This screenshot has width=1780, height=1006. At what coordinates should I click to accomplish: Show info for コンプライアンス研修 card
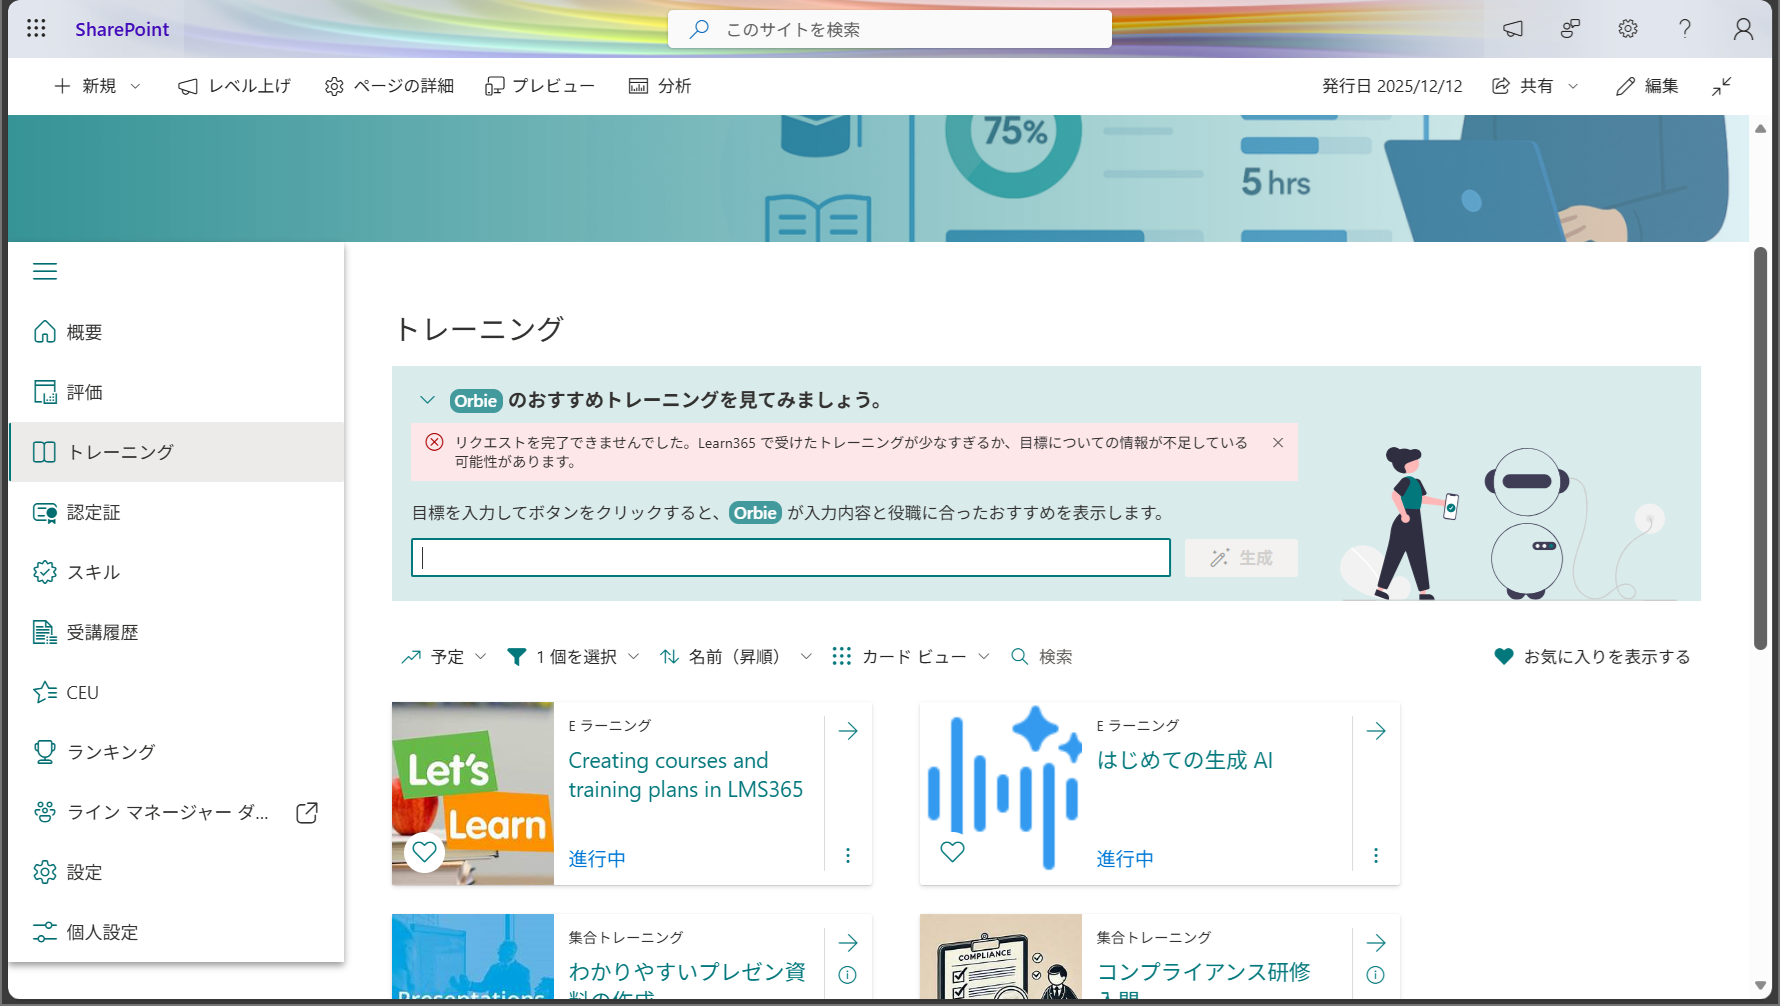[1376, 975]
